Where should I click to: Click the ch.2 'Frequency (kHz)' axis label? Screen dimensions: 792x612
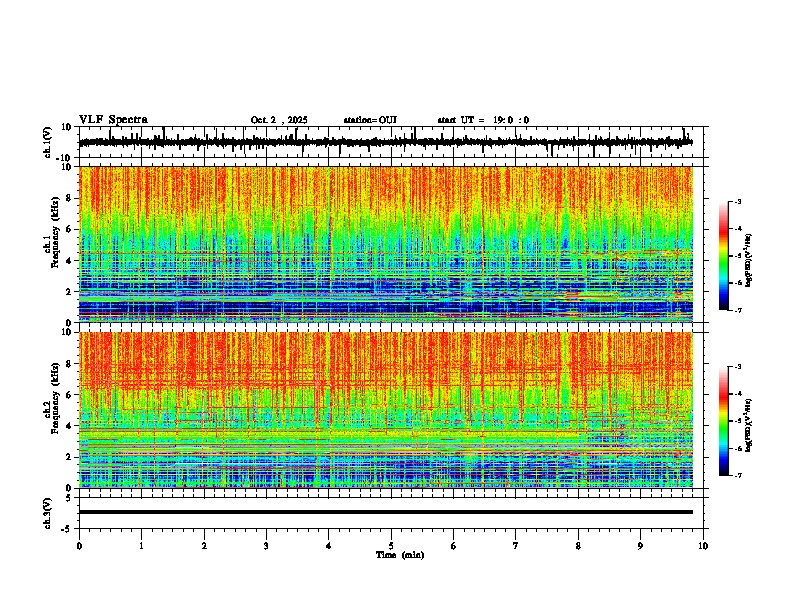click(x=56, y=398)
